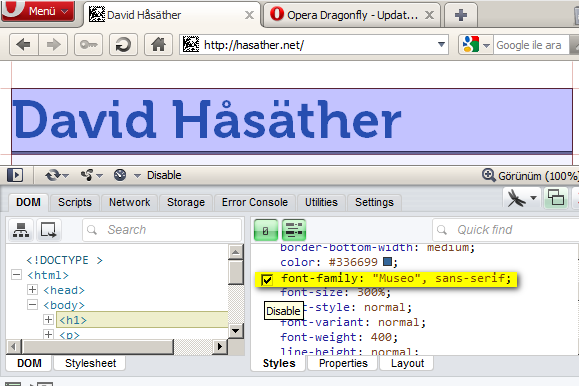Open the Opera Menü button
The image size is (579, 386).
point(37,10)
